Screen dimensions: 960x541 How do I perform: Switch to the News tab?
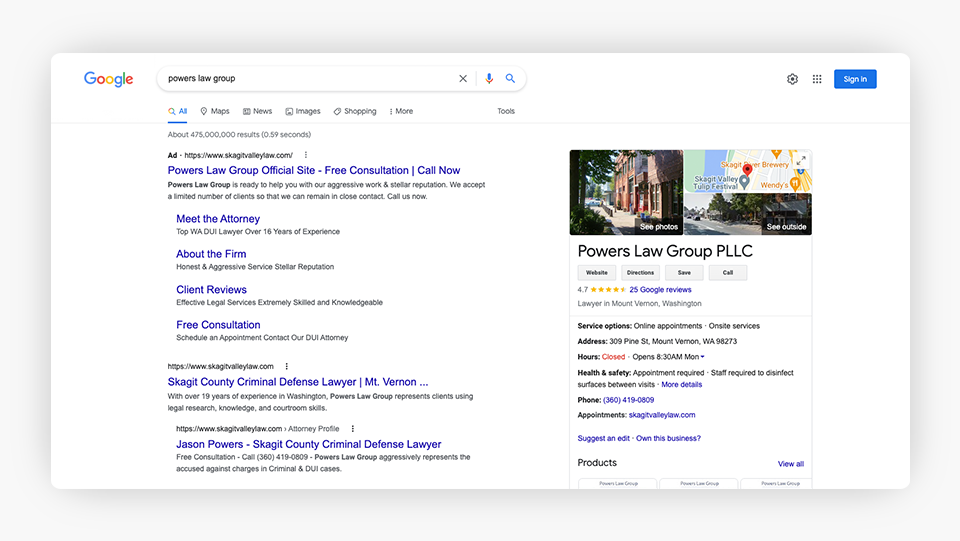point(257,111)
